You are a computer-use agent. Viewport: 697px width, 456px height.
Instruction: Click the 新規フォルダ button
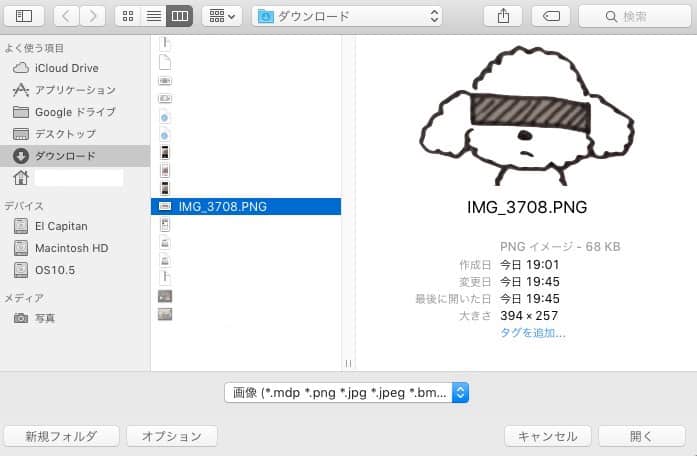pyautogui.click(x=61, y=436)
